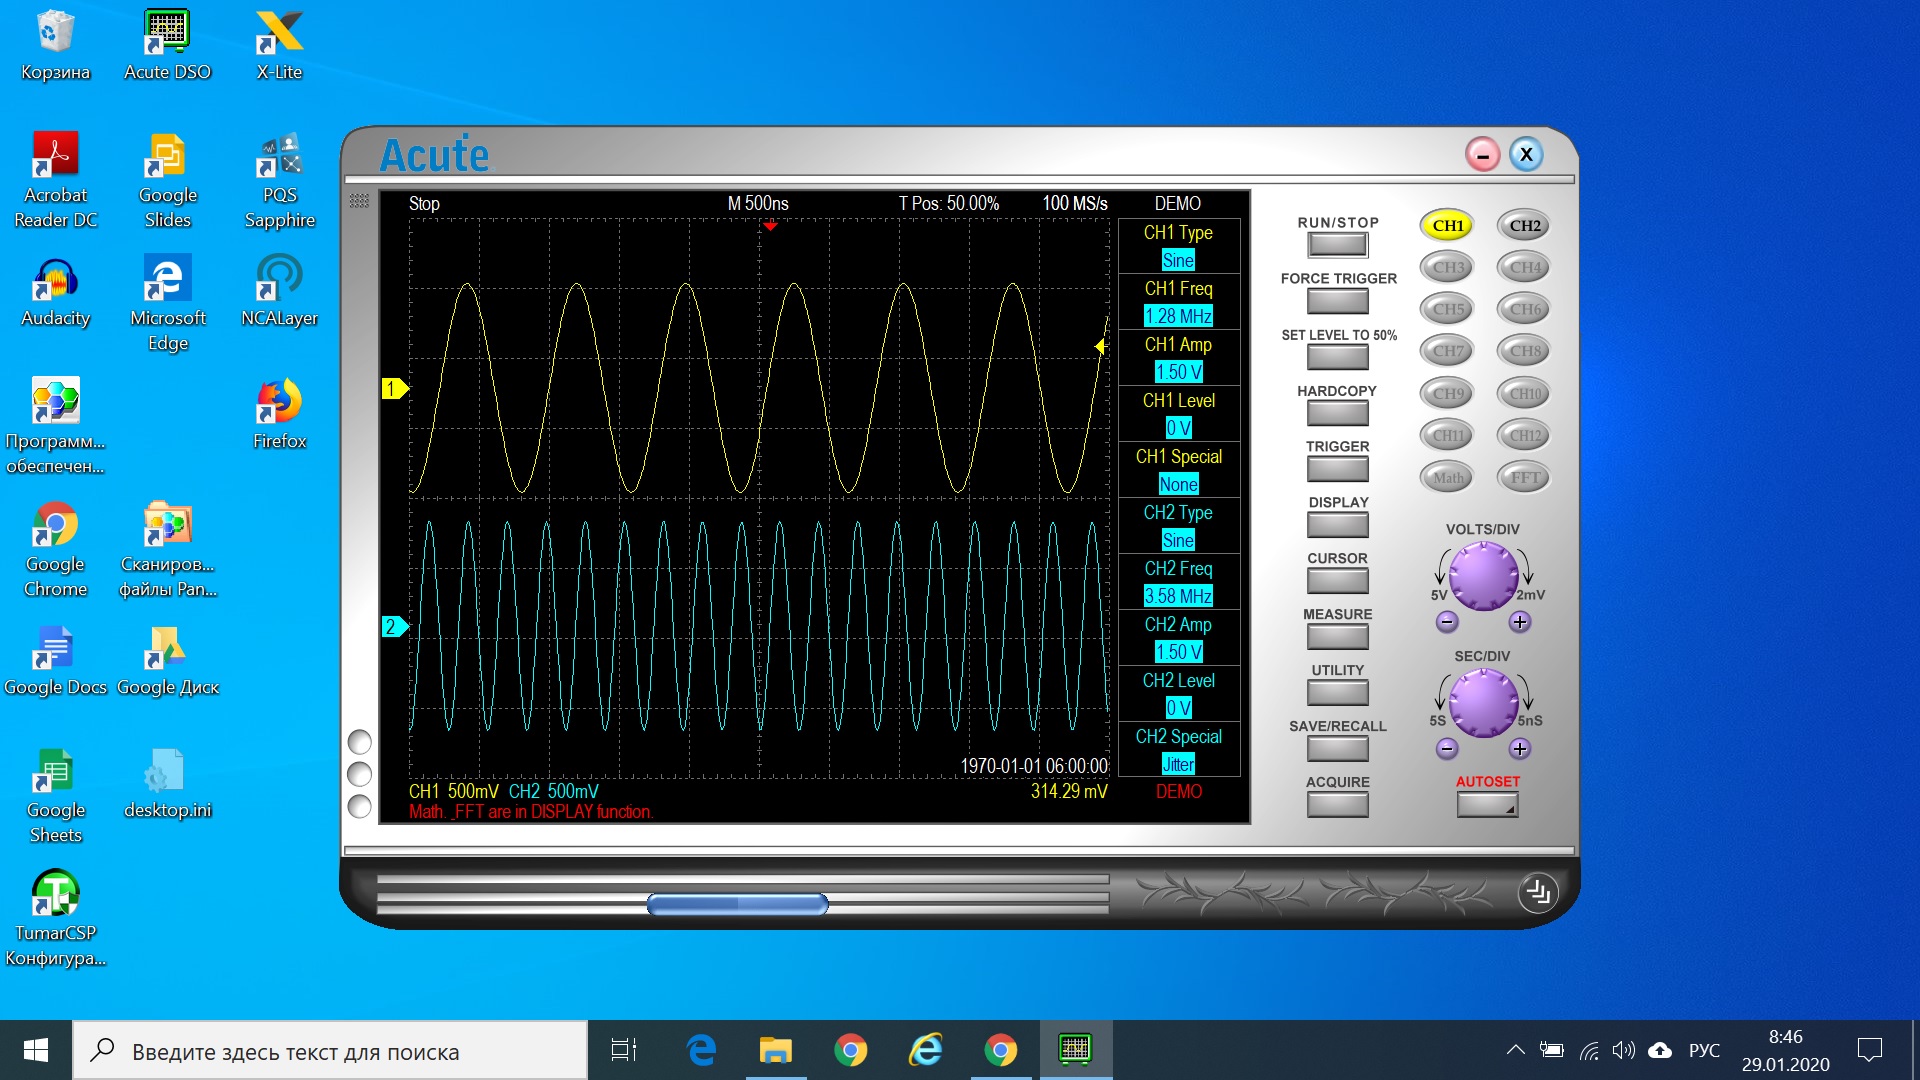Click the VOLTS/DIV plus button

1519,622
